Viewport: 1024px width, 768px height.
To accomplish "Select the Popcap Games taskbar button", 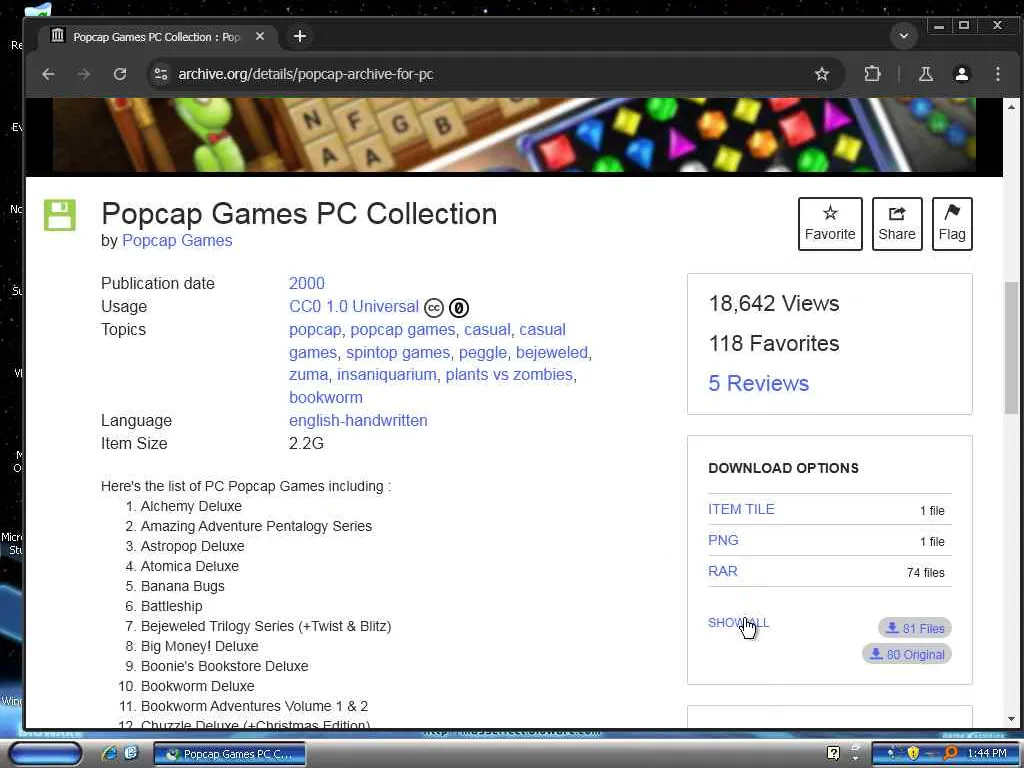I will (x=229, y=754).
